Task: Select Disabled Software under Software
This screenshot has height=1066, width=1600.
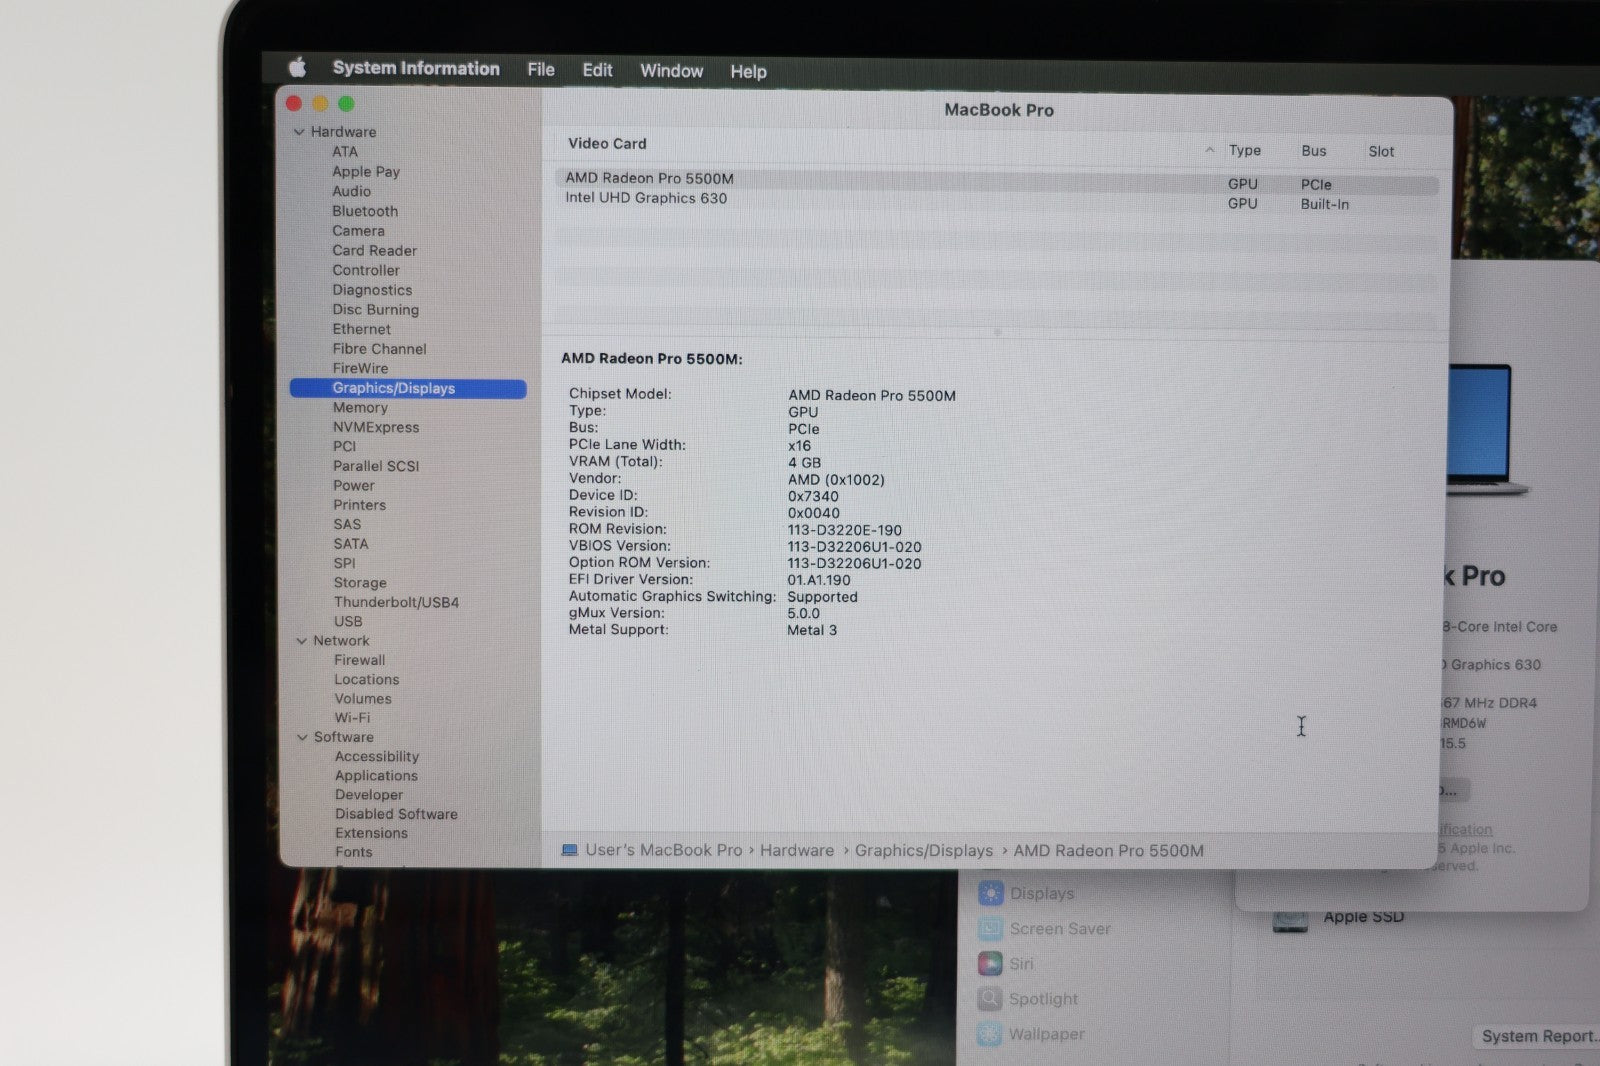Action: pyautogui.click(x=396, y=814)
